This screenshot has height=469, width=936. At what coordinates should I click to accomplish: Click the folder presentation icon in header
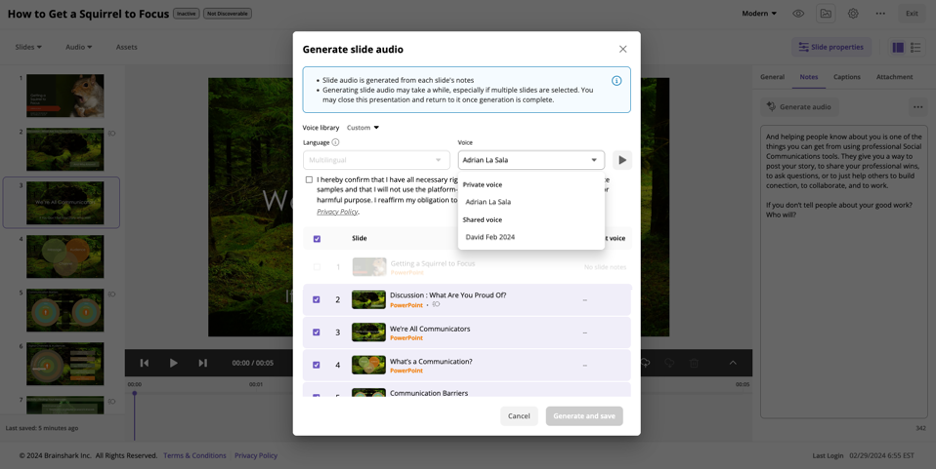pyautogui.click(x=826, y=13)
